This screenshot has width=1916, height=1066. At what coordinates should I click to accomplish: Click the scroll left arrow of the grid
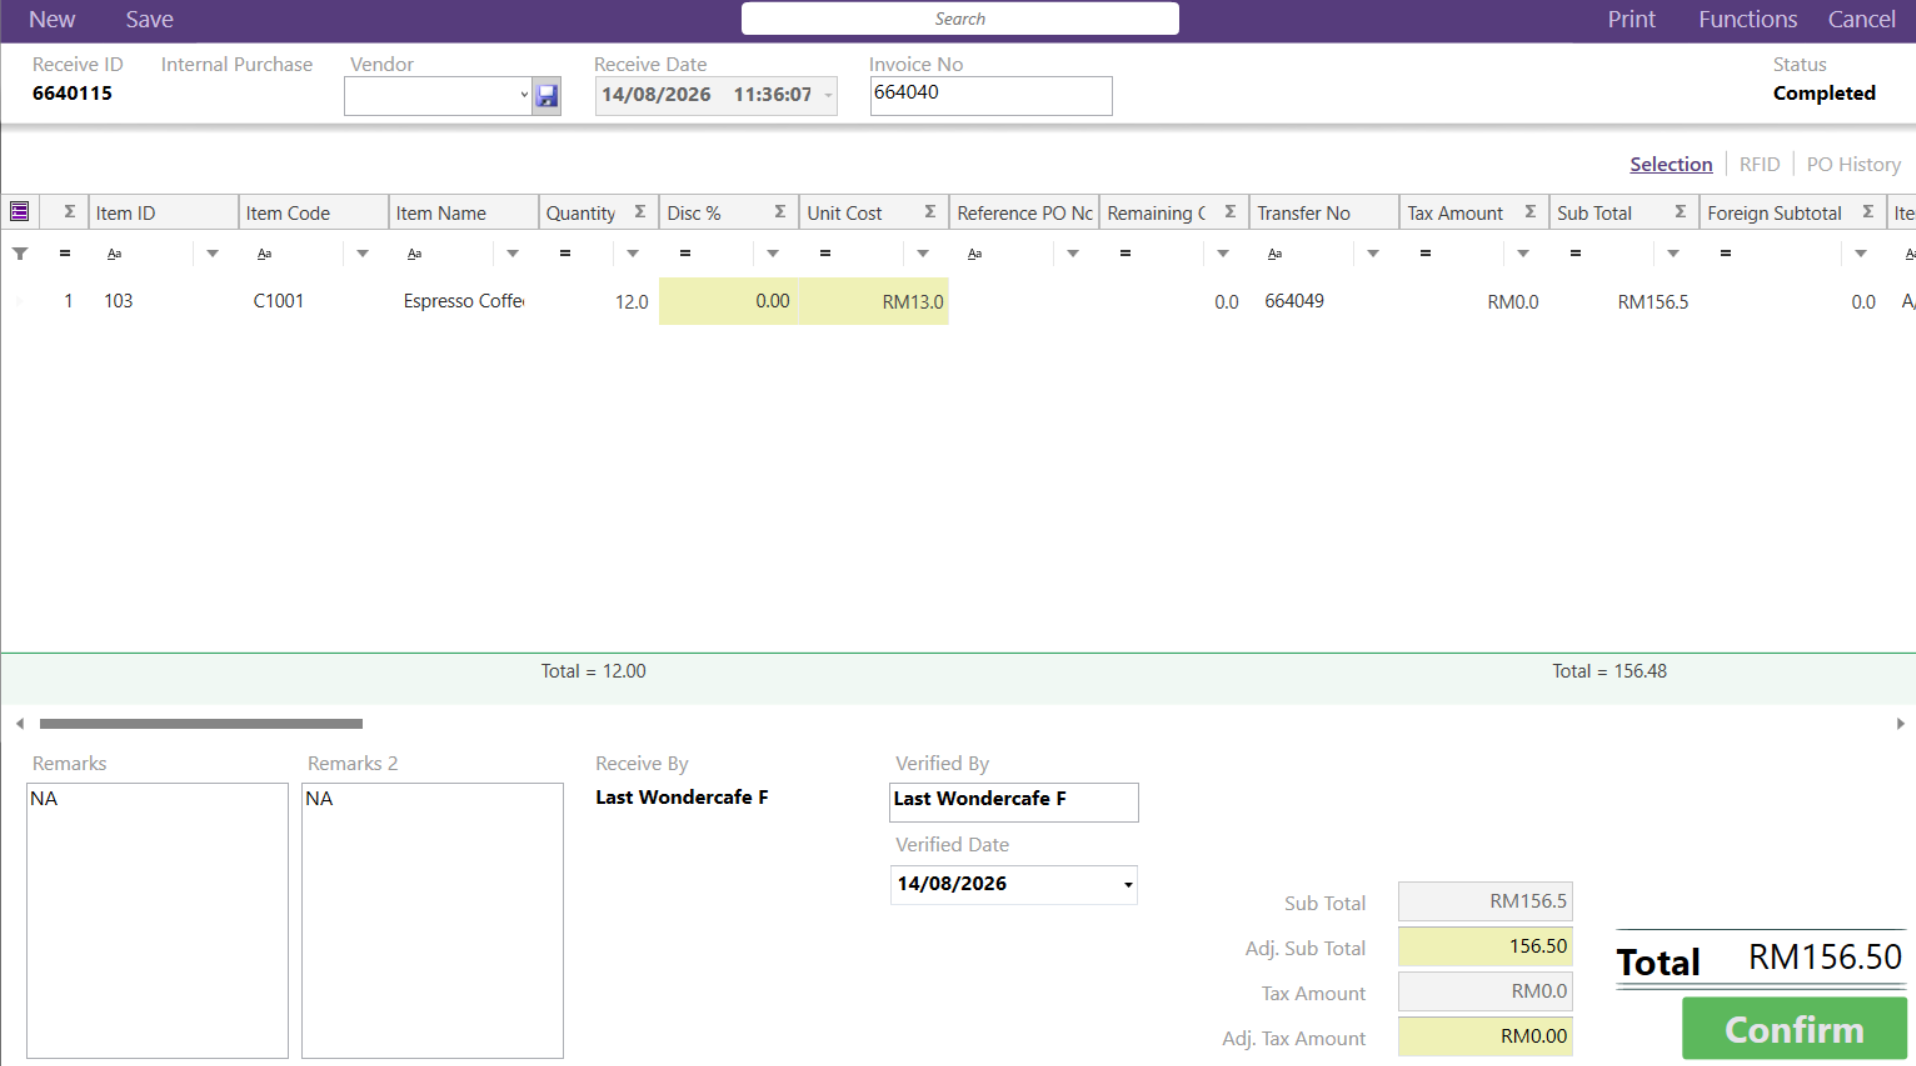[x=20, y=723]
